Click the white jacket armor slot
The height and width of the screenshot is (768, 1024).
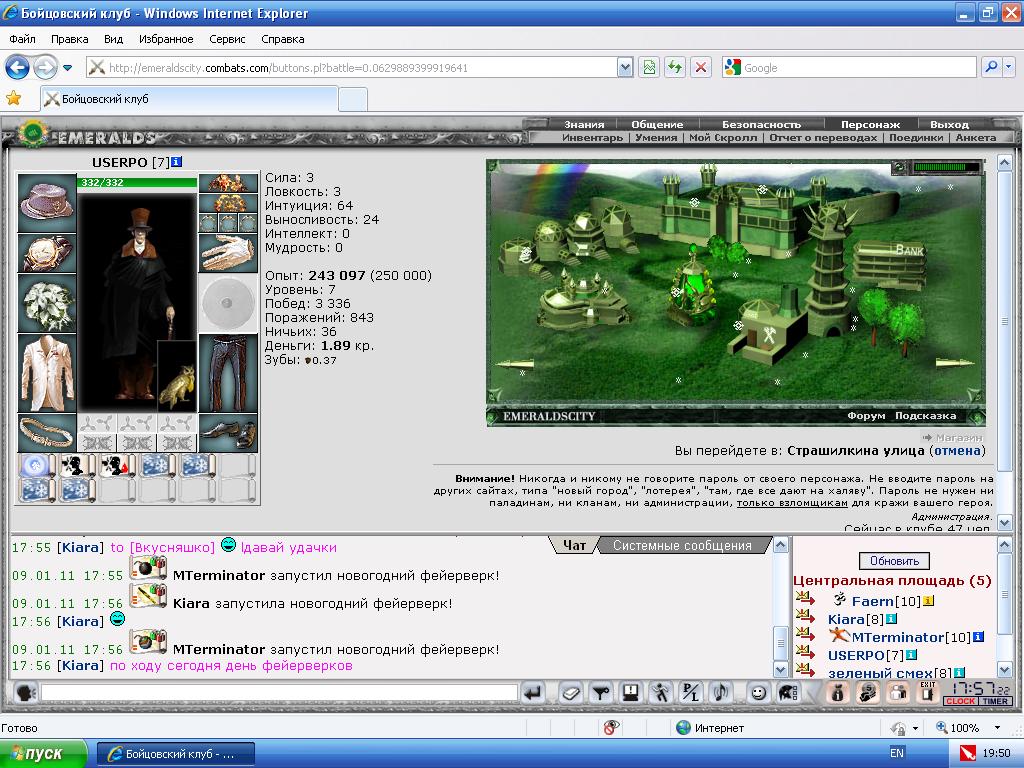[x=46, y=374]
